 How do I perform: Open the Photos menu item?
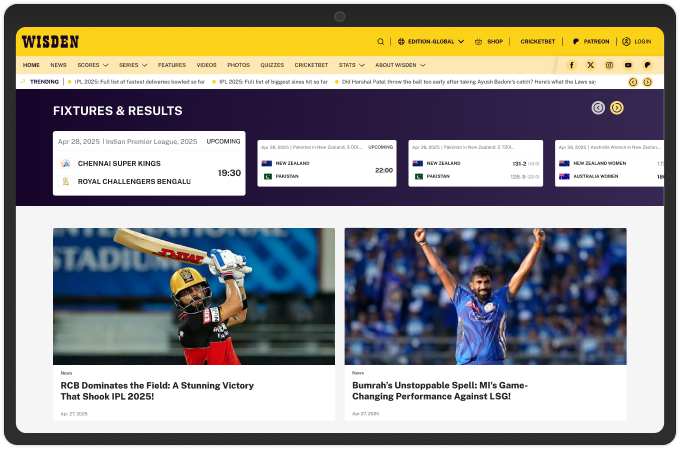[x=239, y=65]
